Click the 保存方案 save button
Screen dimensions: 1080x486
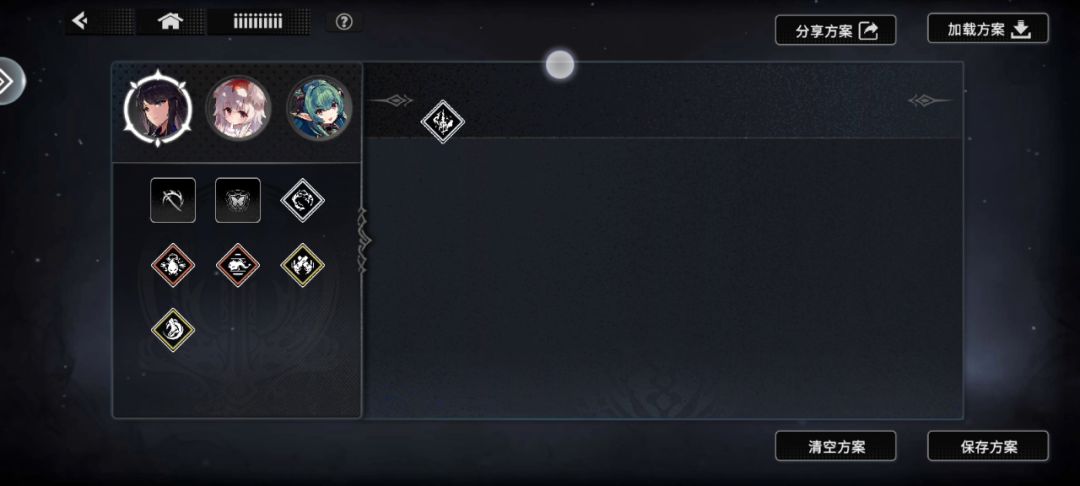tap(988, 446)
